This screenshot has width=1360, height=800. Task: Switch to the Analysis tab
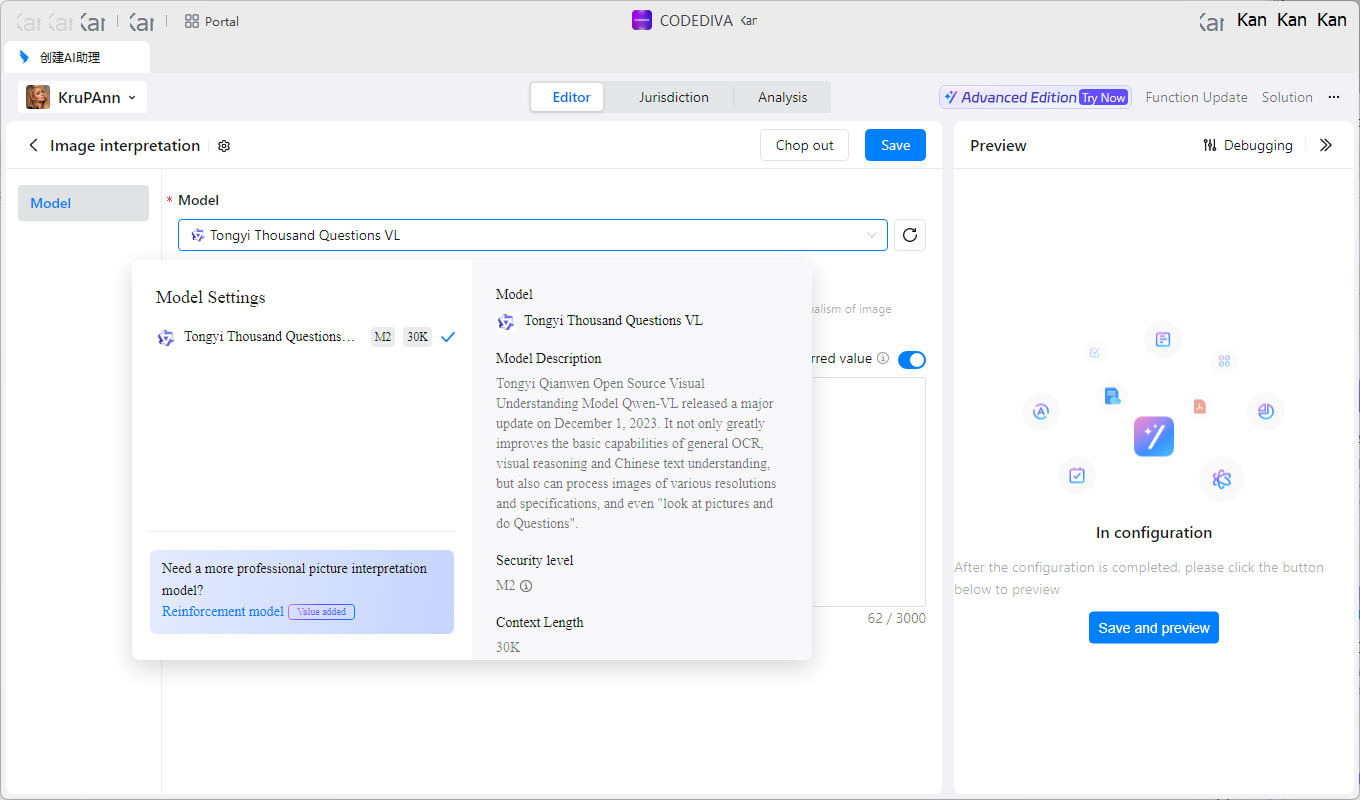pyautogui.click(x=782, y=97)
